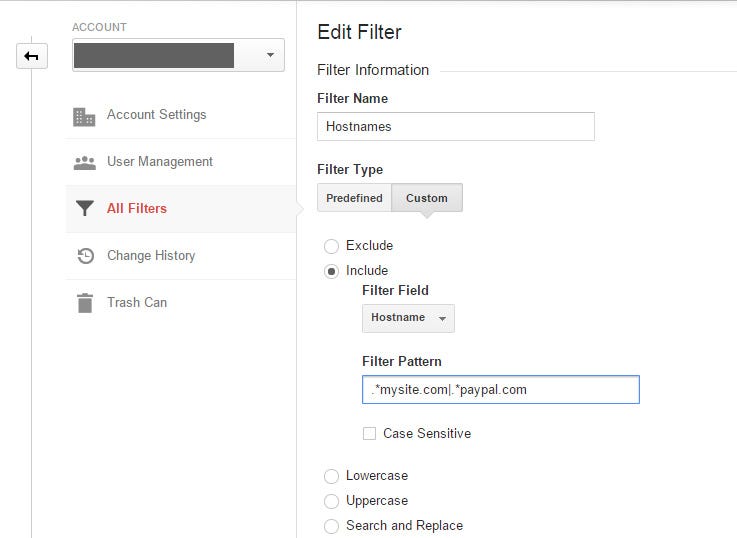The image size is (737, 538).
Task: Open the Hostname filter field dropdown
Action: (x=408, y=318)
